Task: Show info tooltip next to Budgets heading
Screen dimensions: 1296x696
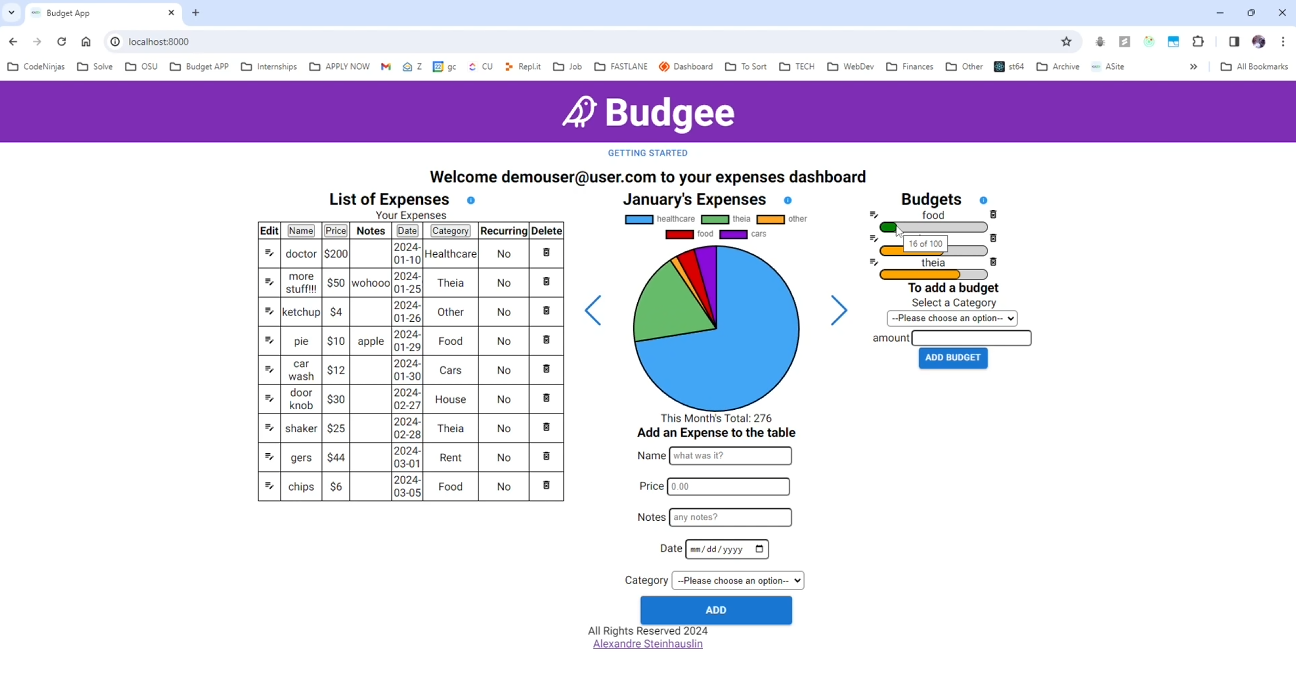Action: click(984, 201)
